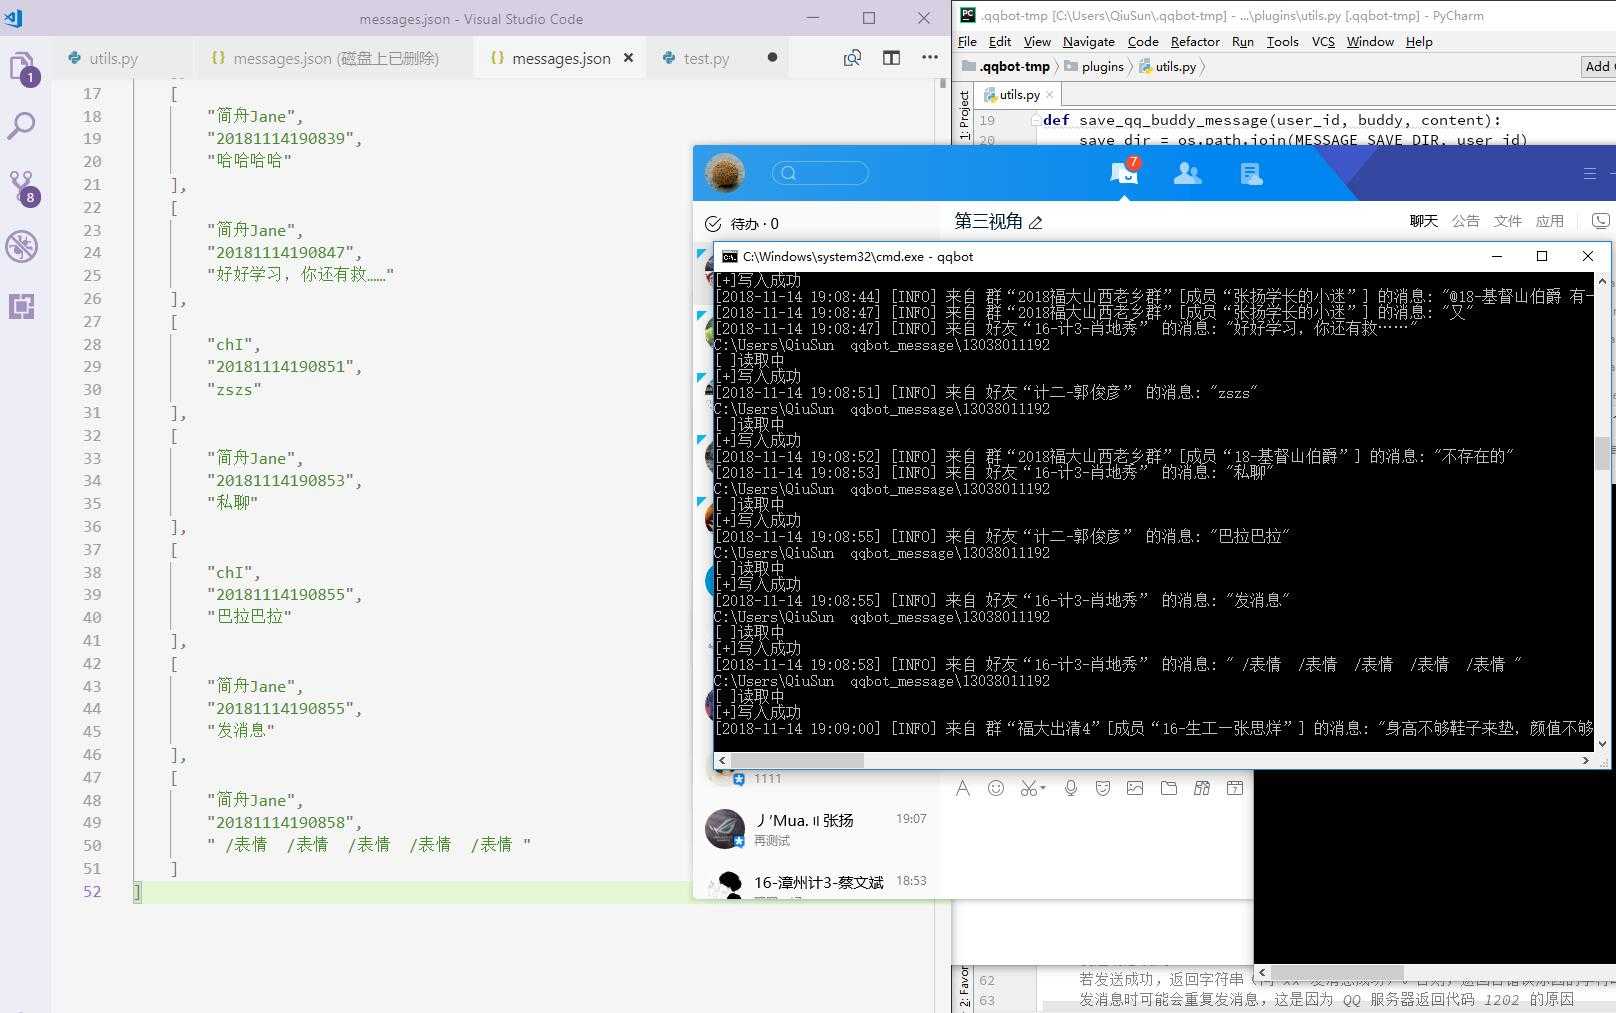
Task: Open the Refactor menu in PyCharm
Action: [x=1195, y=41]
